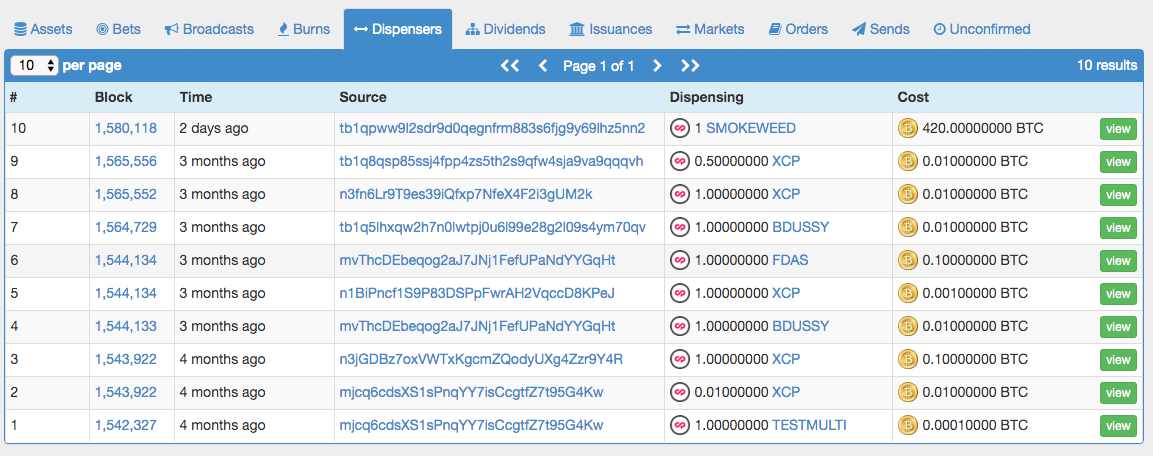Click the Sends paper plane icon
The height and width of the screenshot is (456, 1153).
859,29
